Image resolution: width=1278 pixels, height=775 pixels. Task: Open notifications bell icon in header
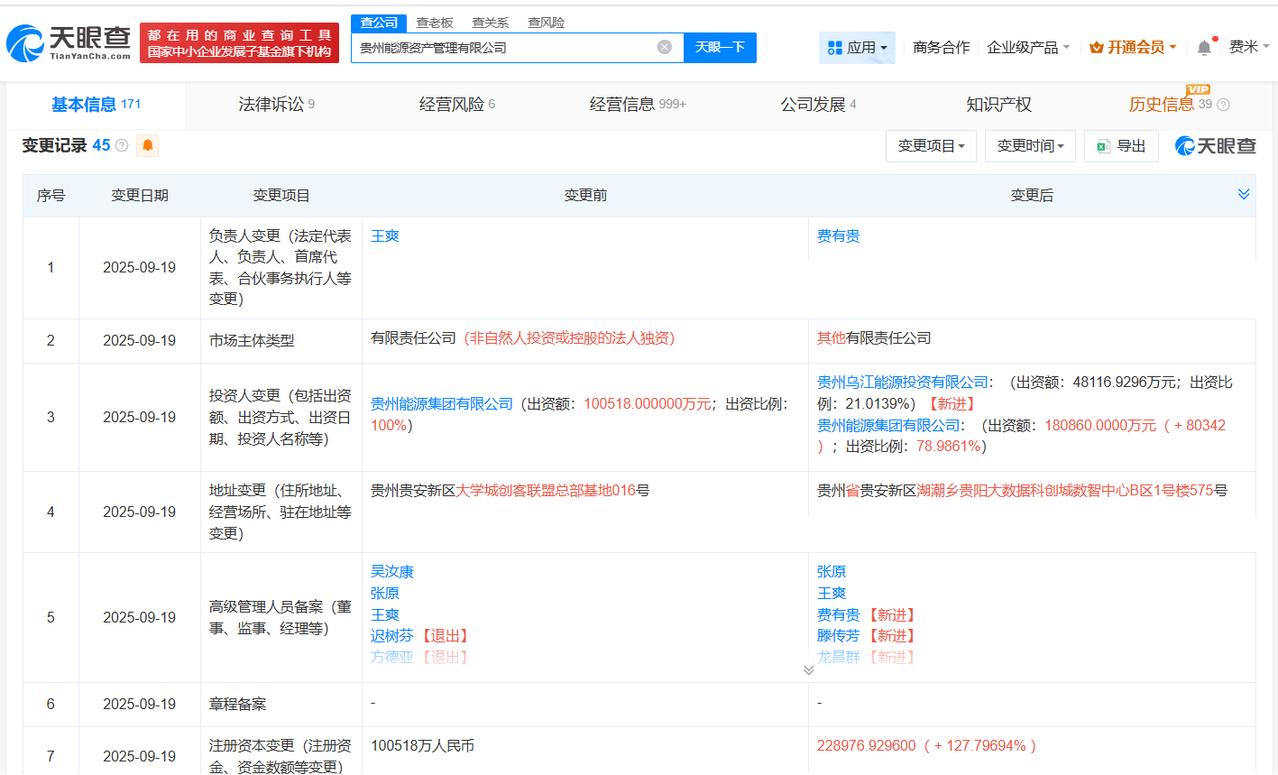coord(1204,47)
